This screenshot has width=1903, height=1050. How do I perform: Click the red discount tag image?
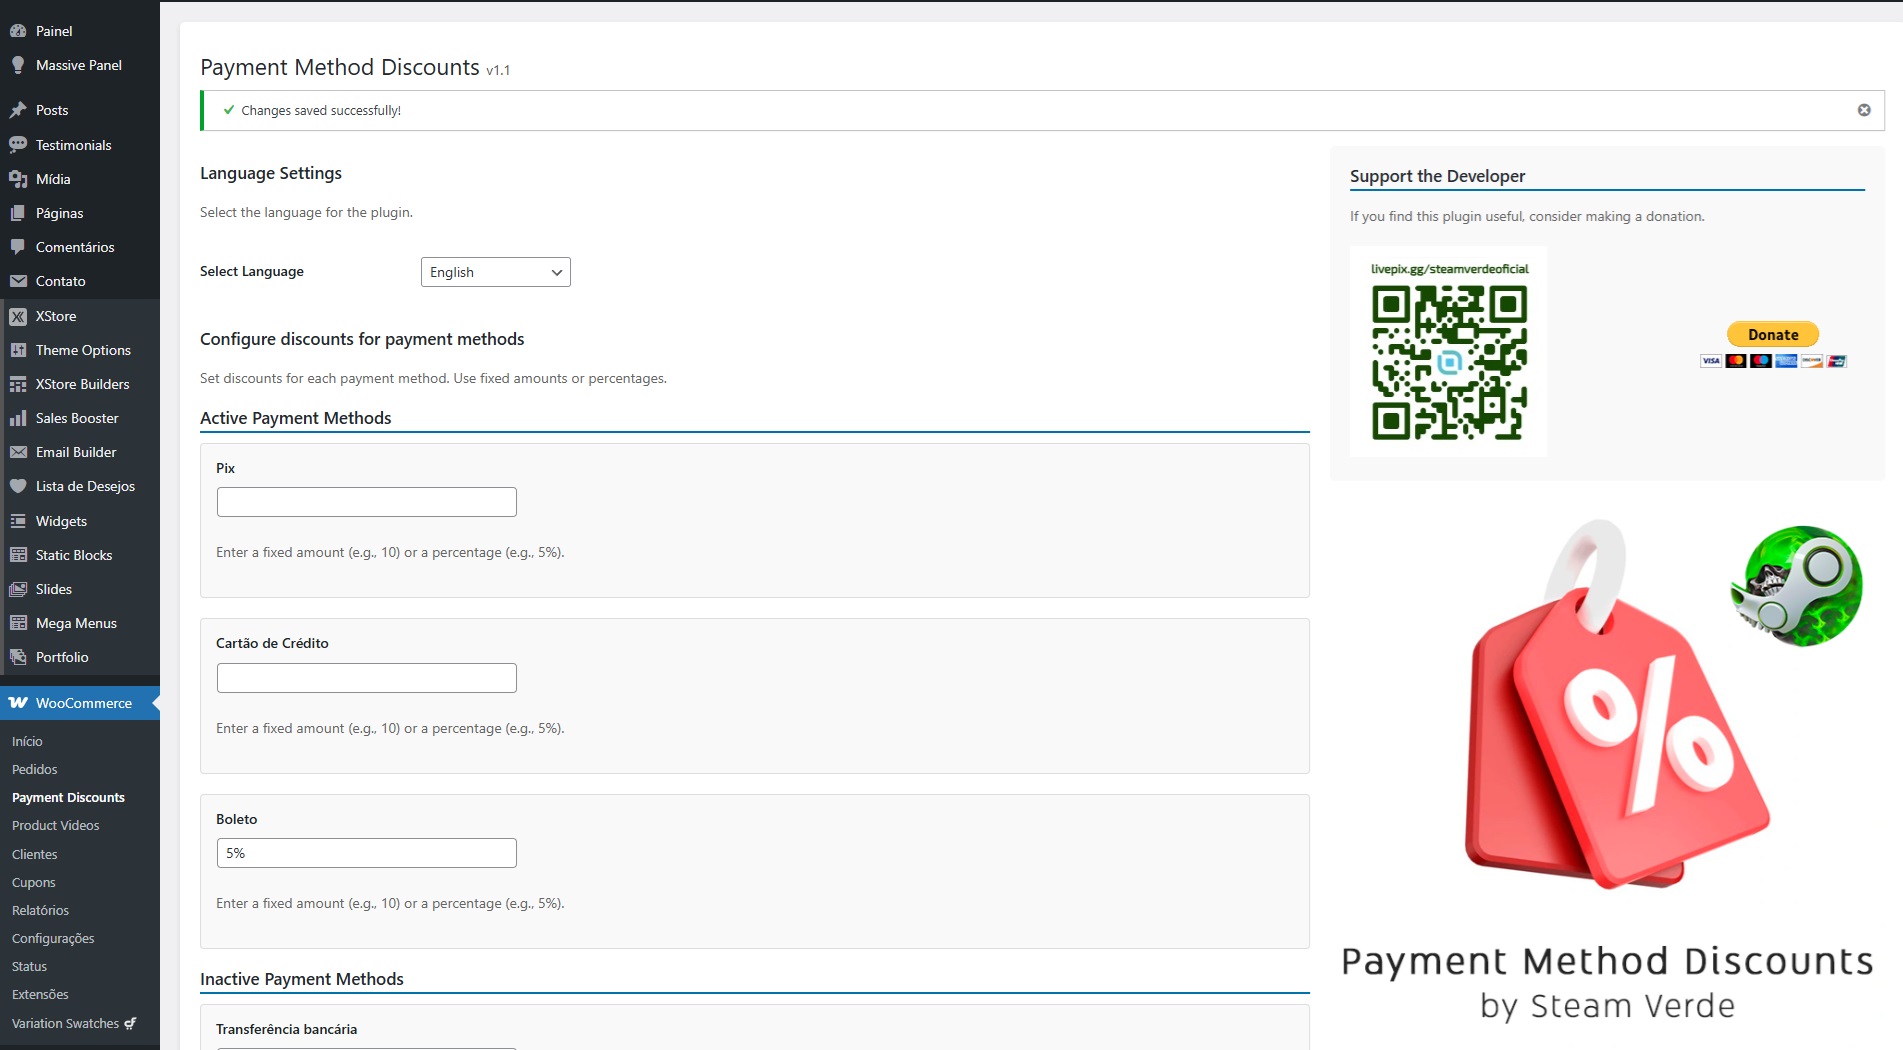pyautogui.click(x=1616, y=705)
